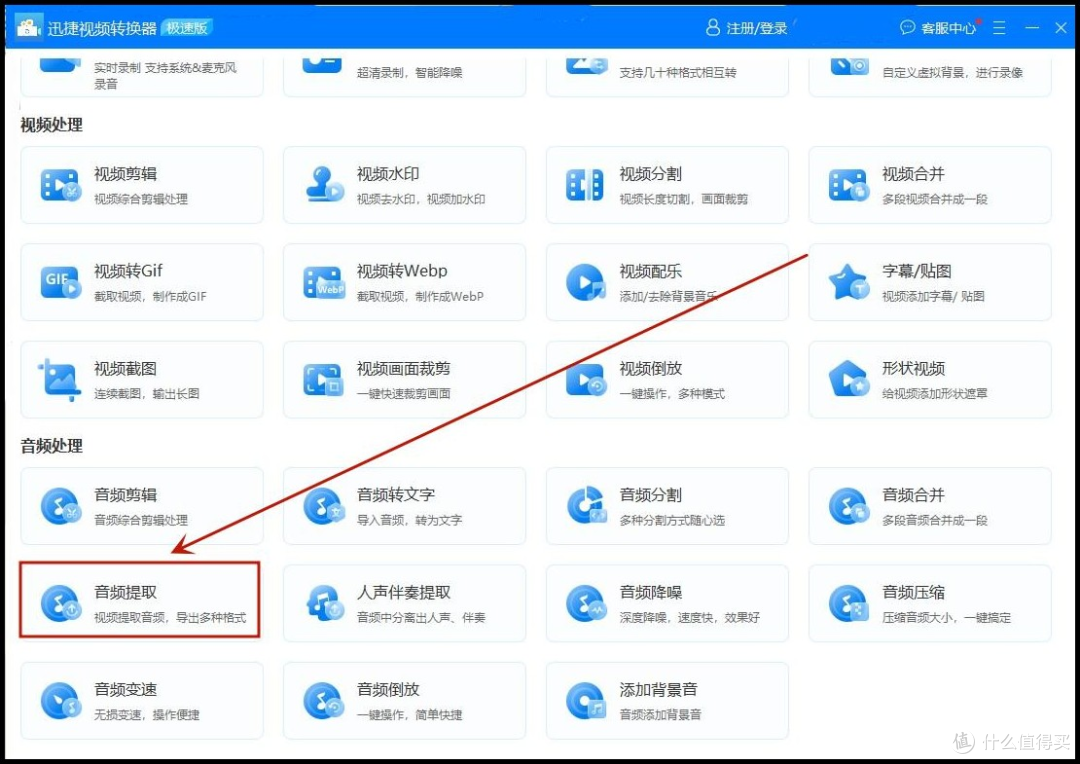Select the 字幕/贴图 title text
1080x764 pixels.
tap(916, 271)
